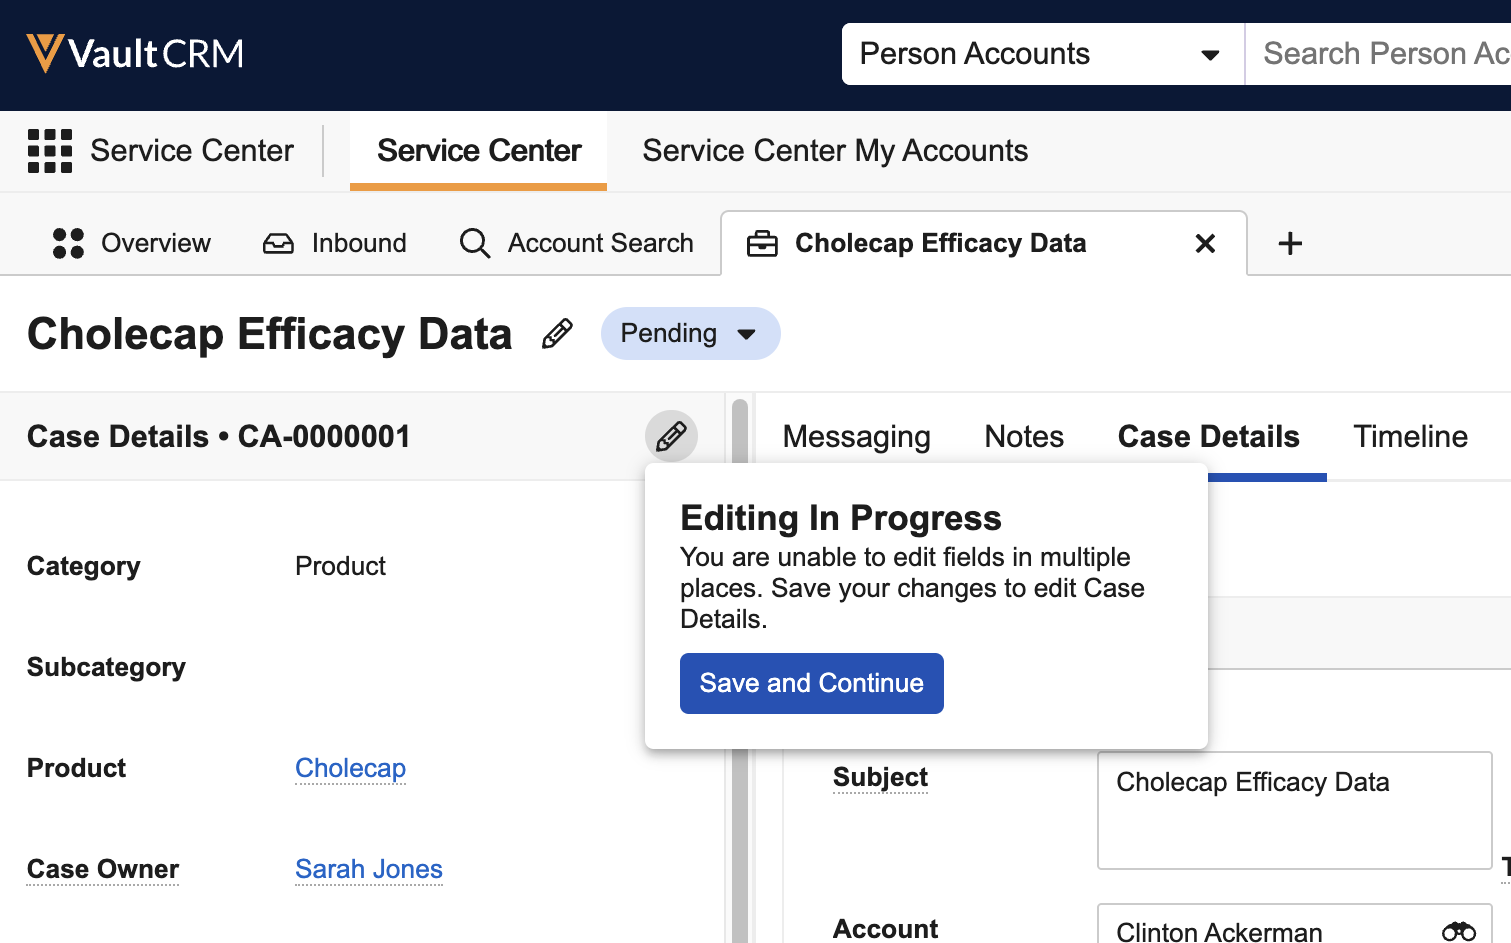Open the Sarah Jones case owner link
The image size is (1511, 943).
click(x=368, y=869)
